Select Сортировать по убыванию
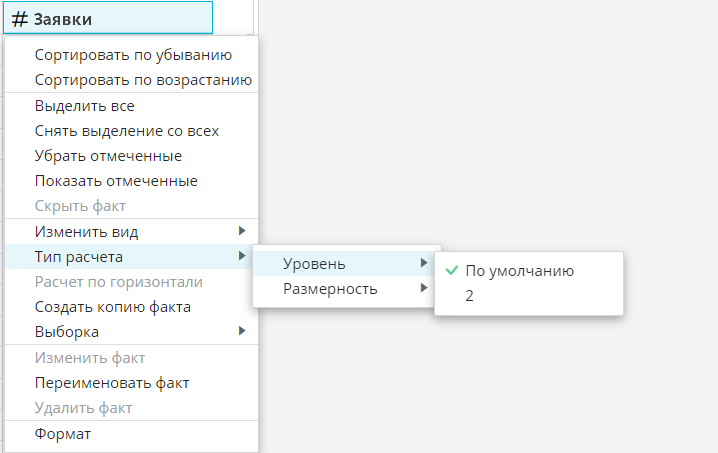 (x=133, y=54)
